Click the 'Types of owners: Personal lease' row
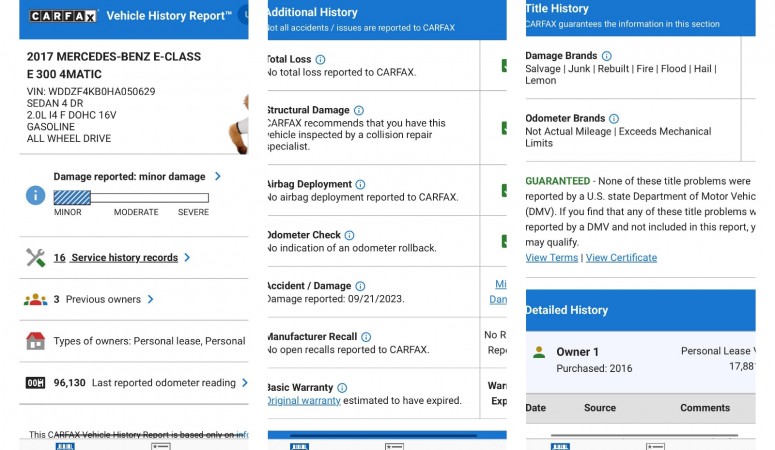The image size is (775, 450). tap(133, 341)
